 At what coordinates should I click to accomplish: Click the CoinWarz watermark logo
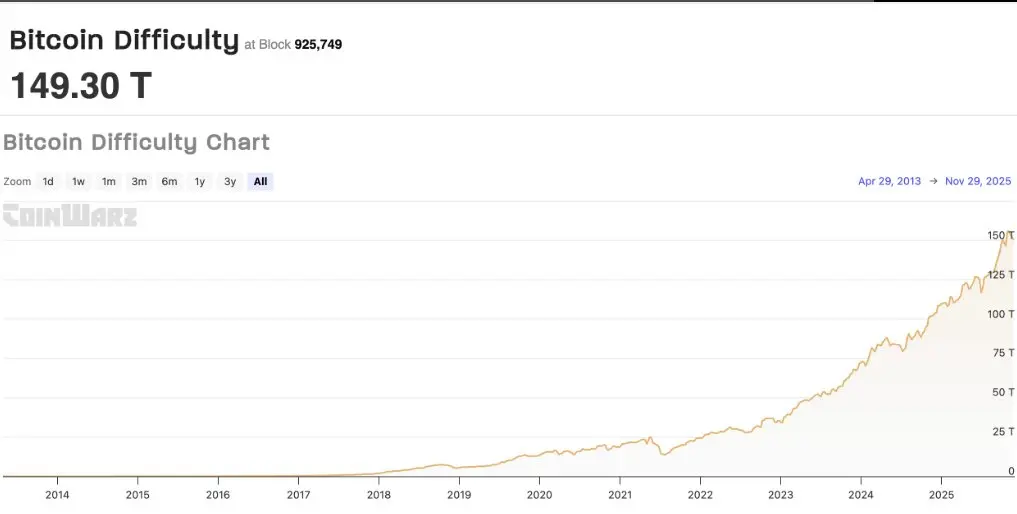(69, 216)
